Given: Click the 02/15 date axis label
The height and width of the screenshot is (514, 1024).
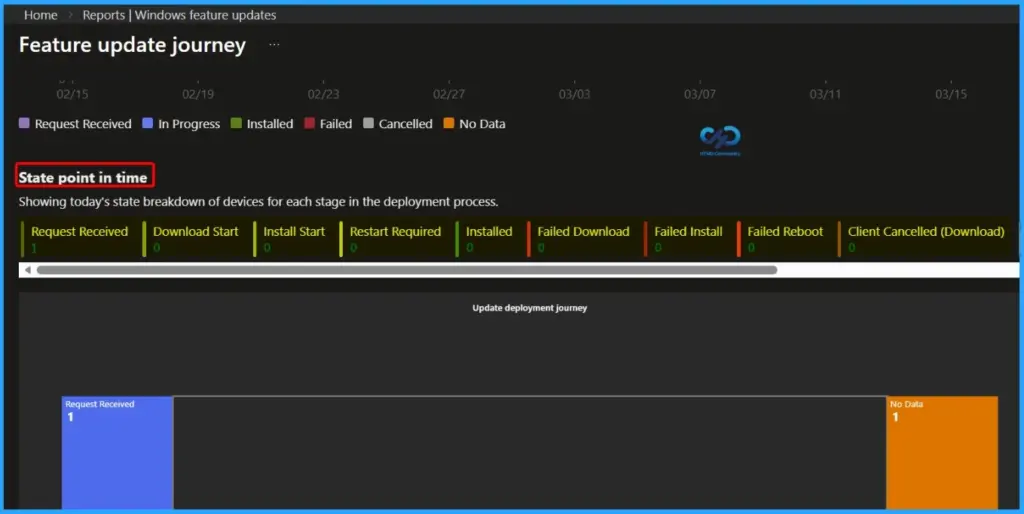Looking at the screenshot, I should (x=72, y=94).
